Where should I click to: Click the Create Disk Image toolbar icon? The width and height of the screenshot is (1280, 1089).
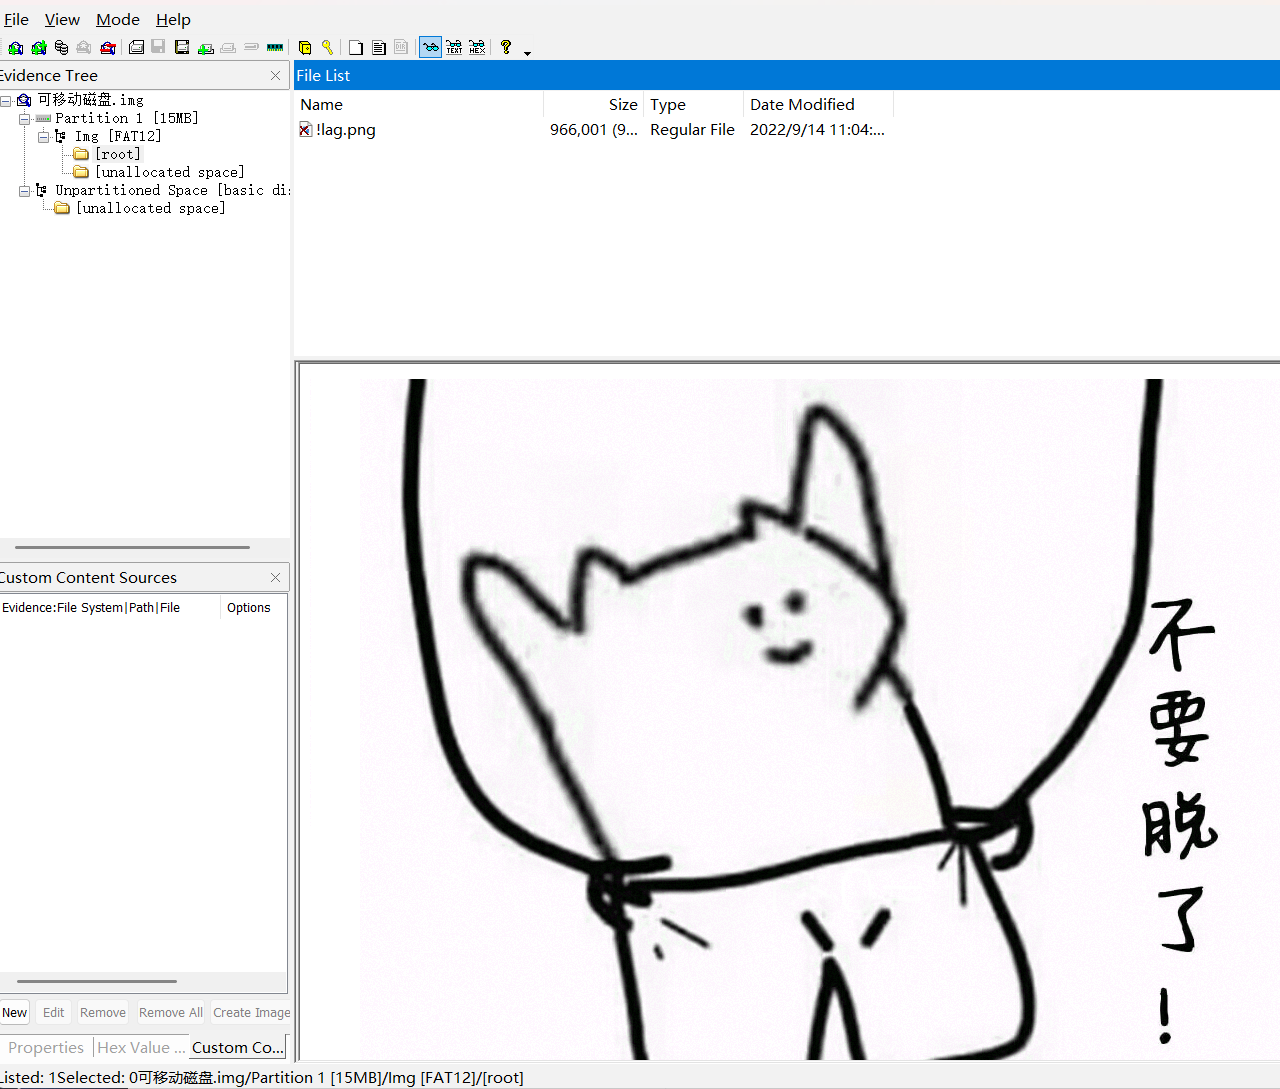pyautogui.click(x=136, y=48)
